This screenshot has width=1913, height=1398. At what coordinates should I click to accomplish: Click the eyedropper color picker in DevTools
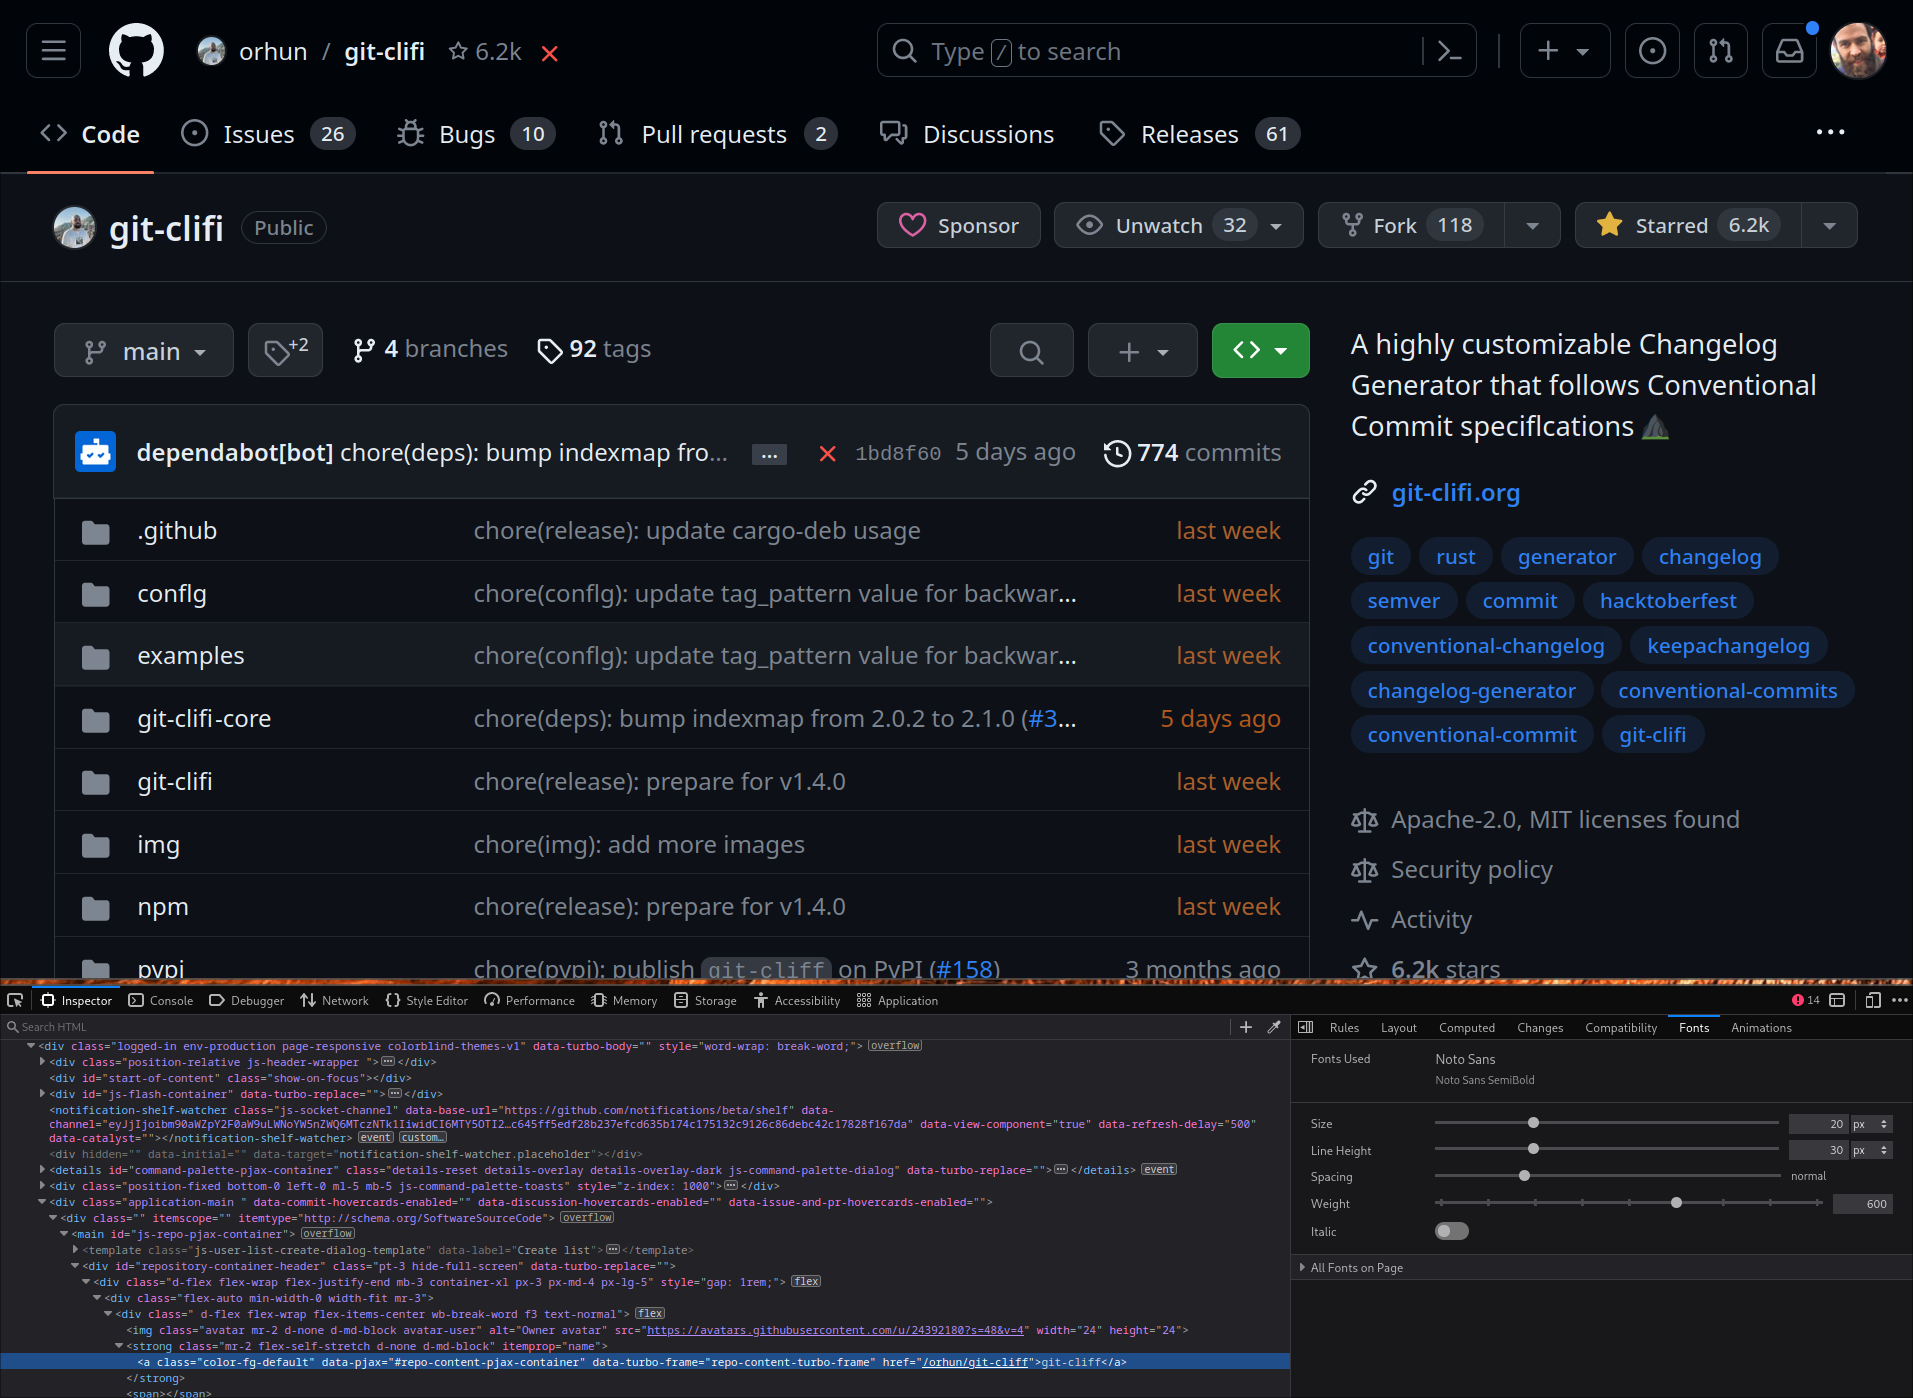tap(1273, 1026)
